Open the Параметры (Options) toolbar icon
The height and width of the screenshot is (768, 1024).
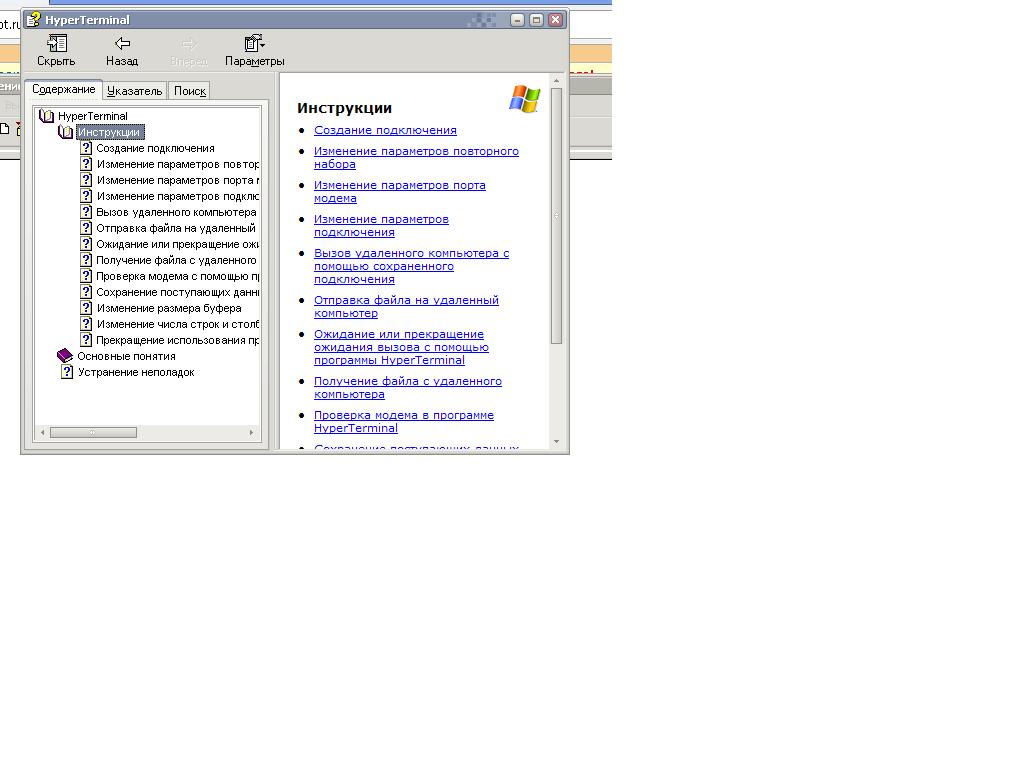tap(254, 43)
